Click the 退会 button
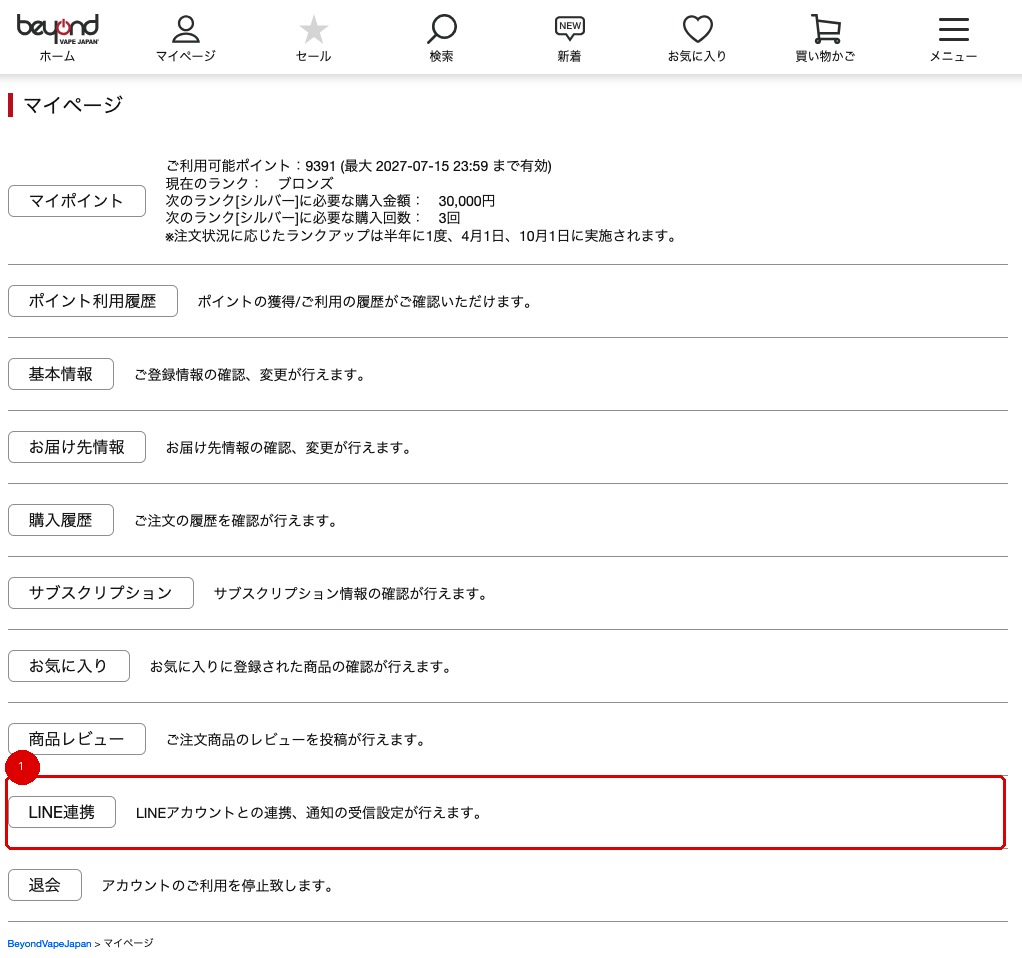The image size is (1022, 958). (x=45, y=885)
